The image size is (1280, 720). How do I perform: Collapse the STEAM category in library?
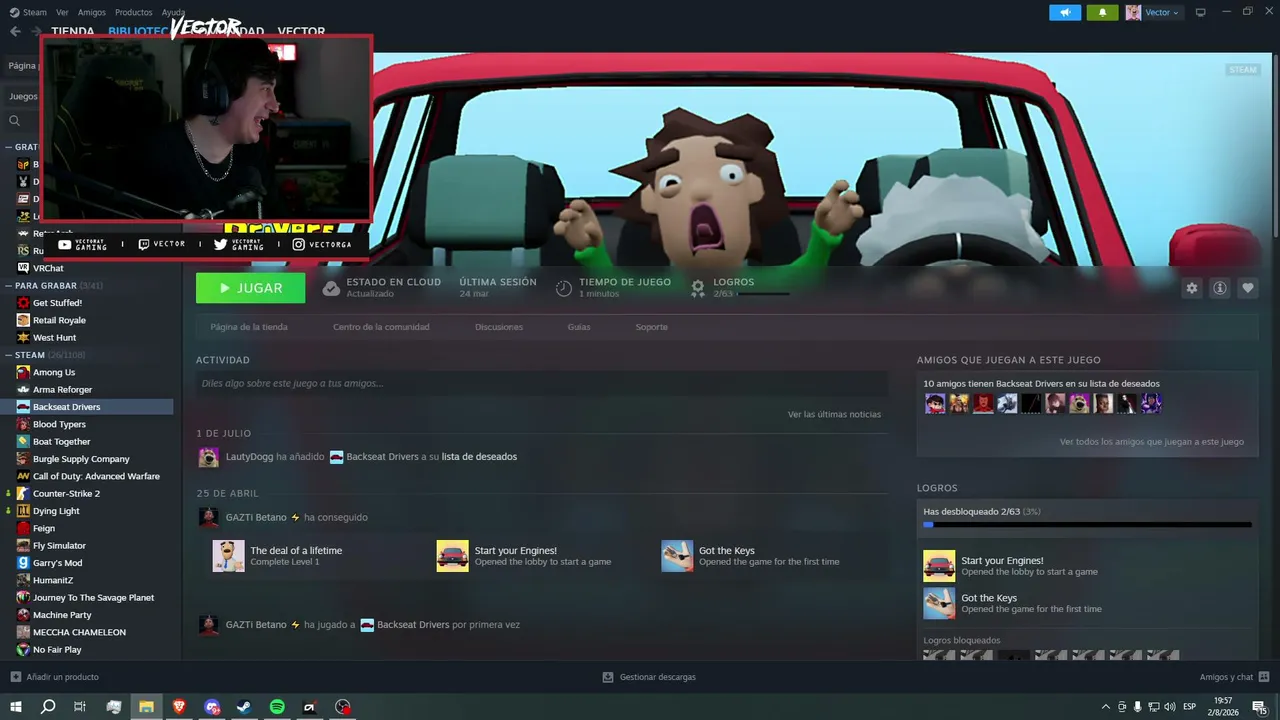(x=9, y=355)
